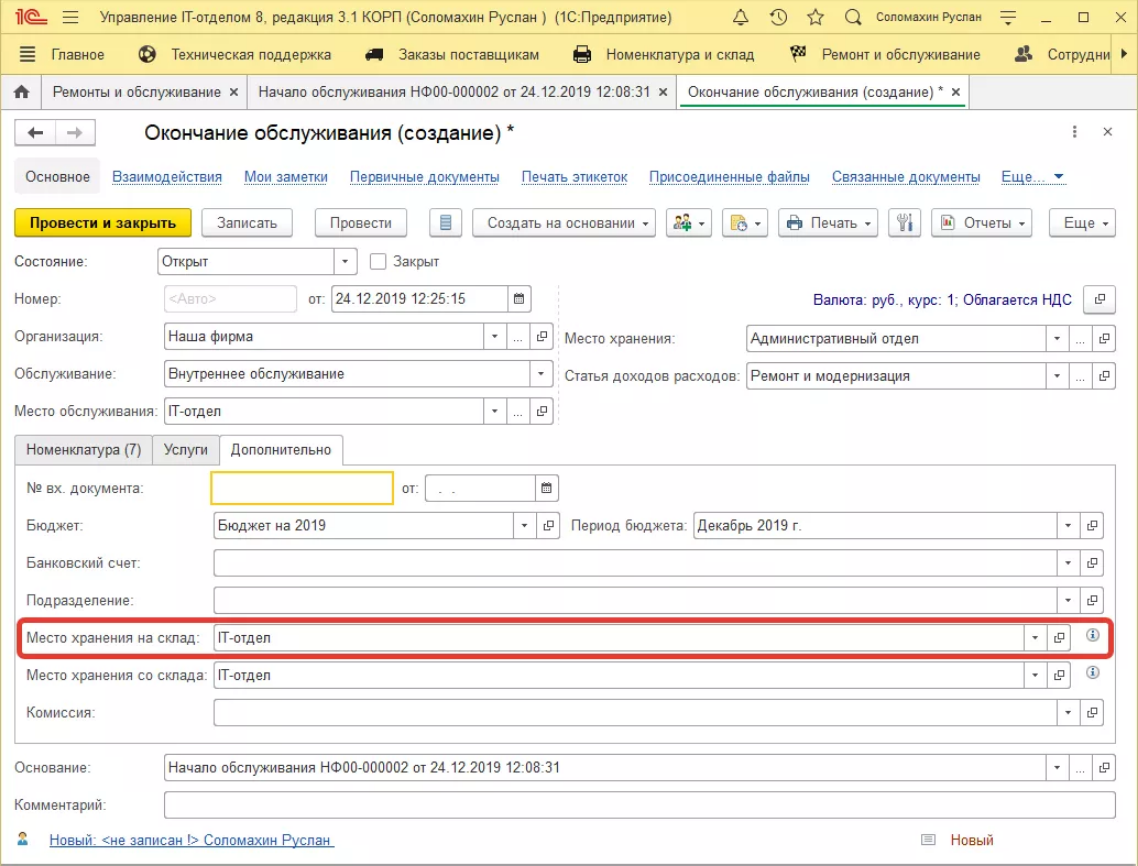This screenshot has height=866, width=1138.
Task: Click the favorites star icon
Action: coord(815,17)
